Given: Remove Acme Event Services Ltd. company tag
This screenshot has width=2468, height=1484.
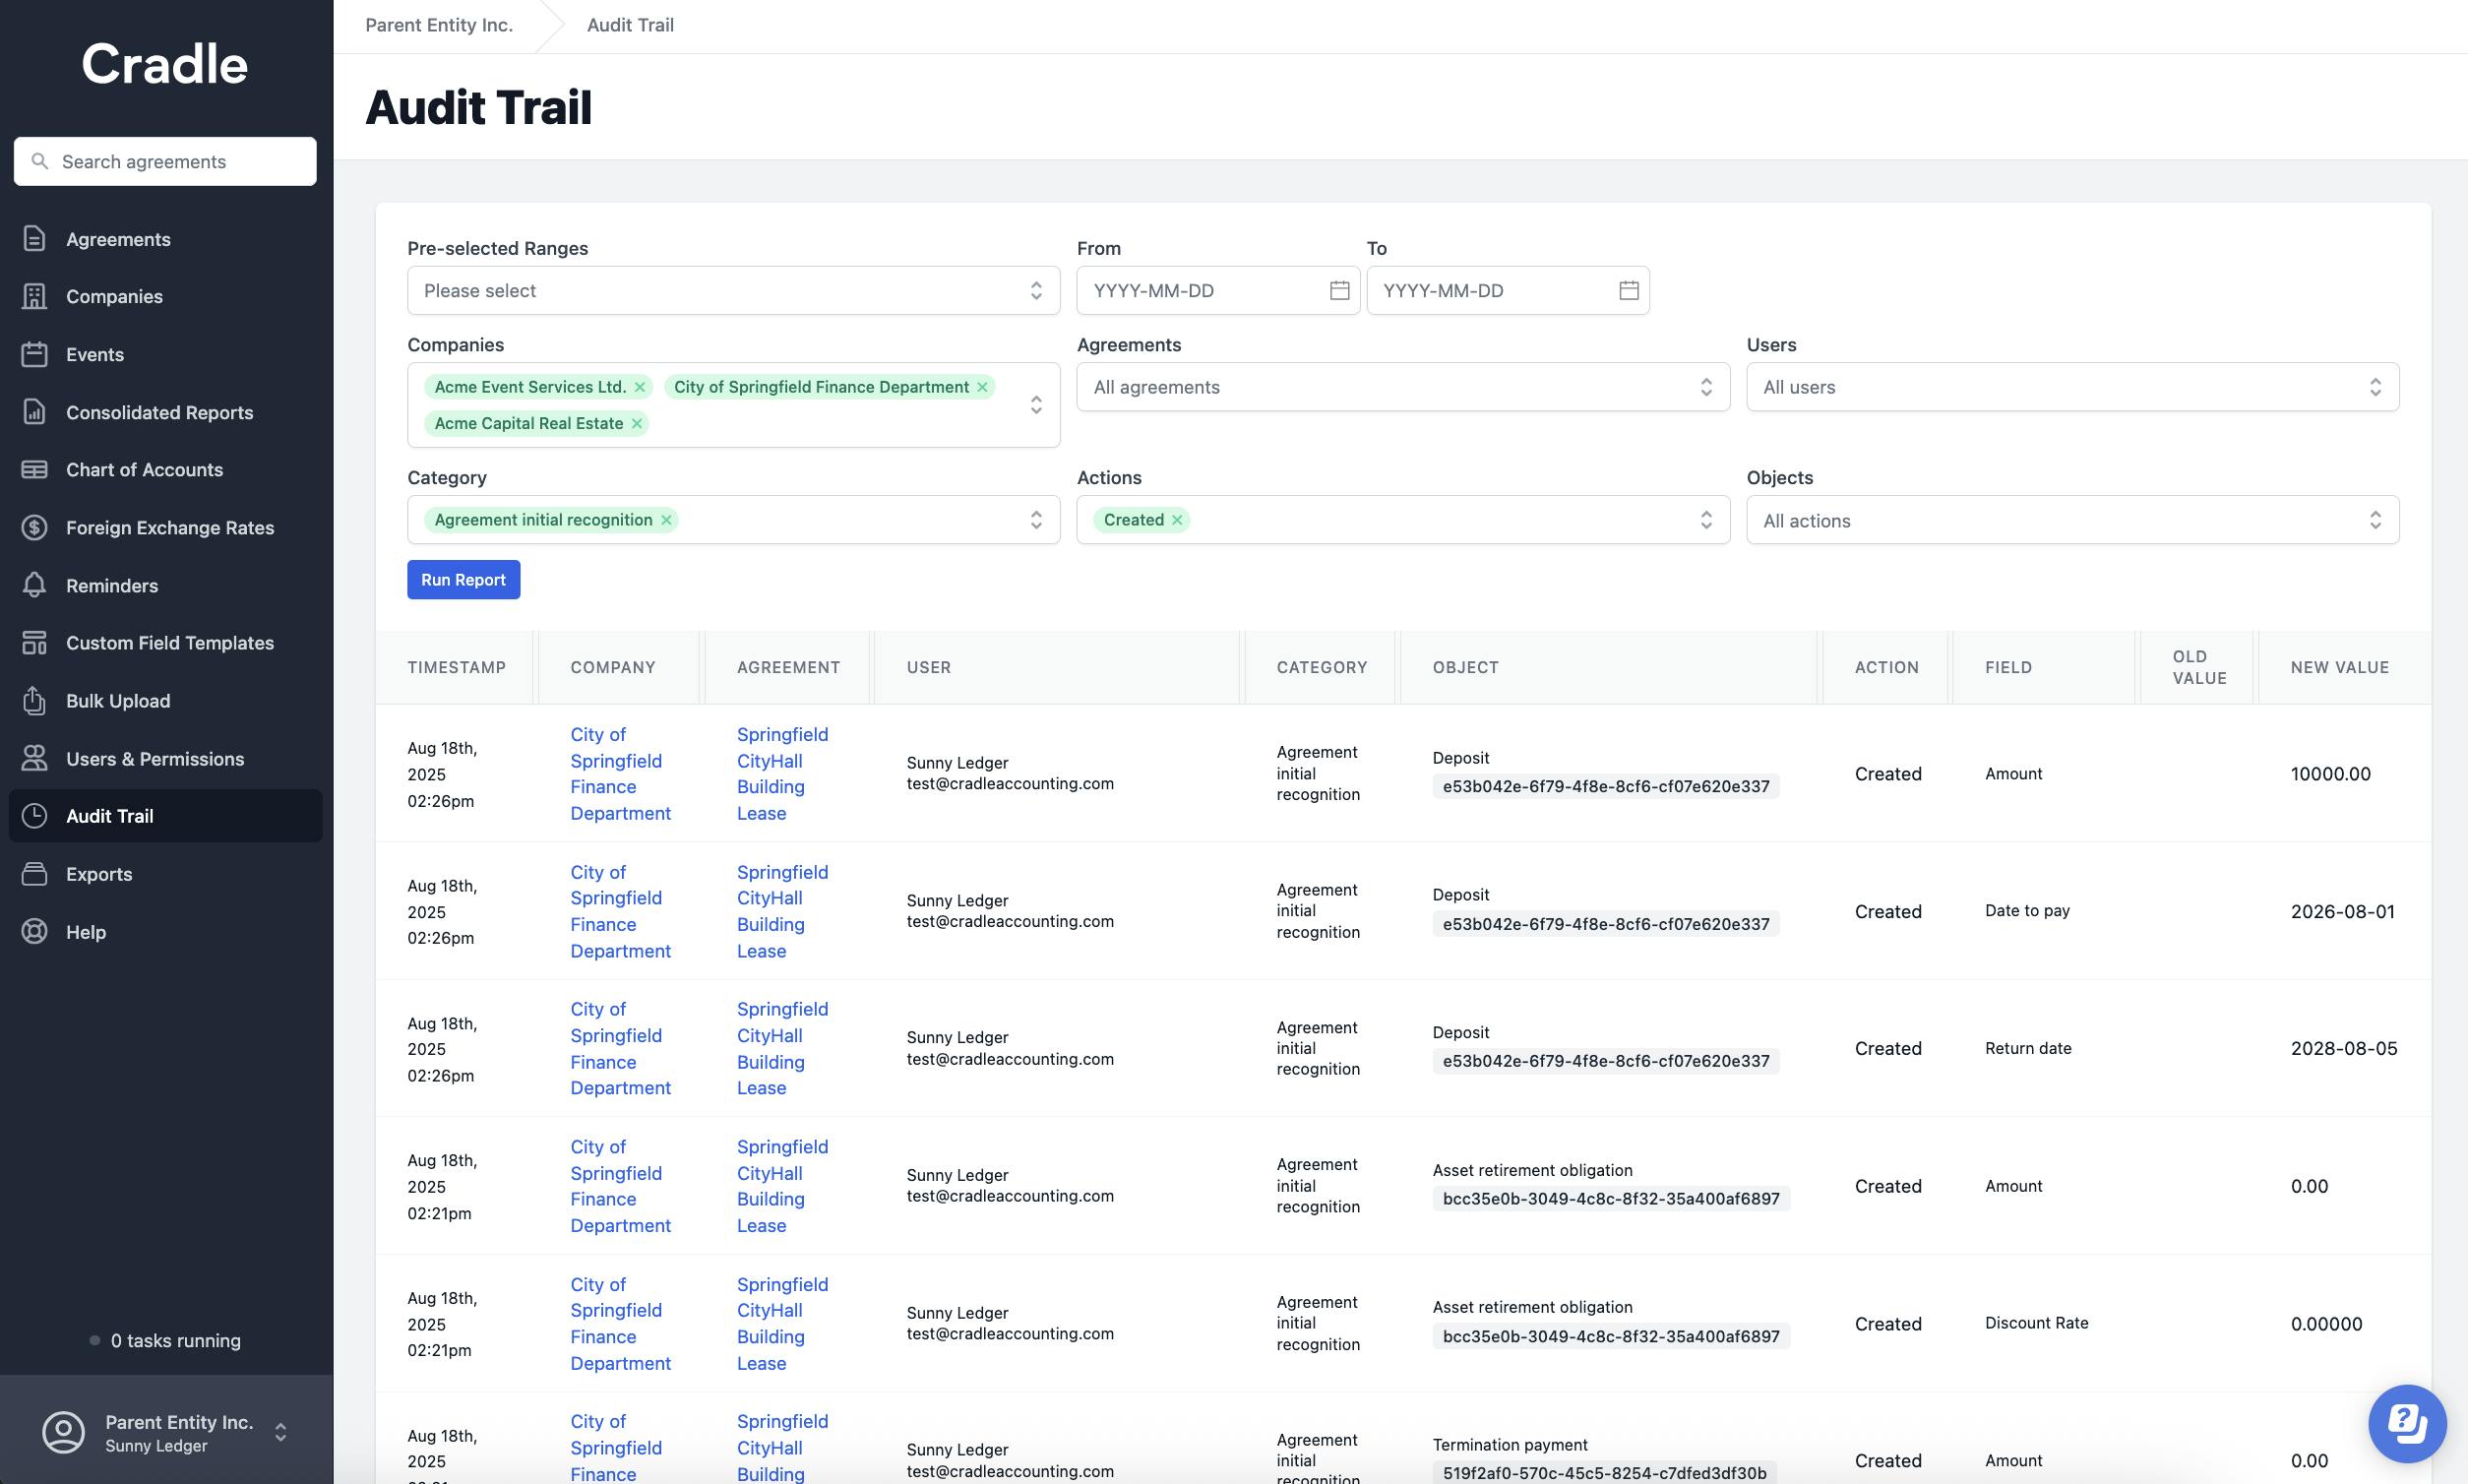Looking at the screenshot, I should (640, 387).
